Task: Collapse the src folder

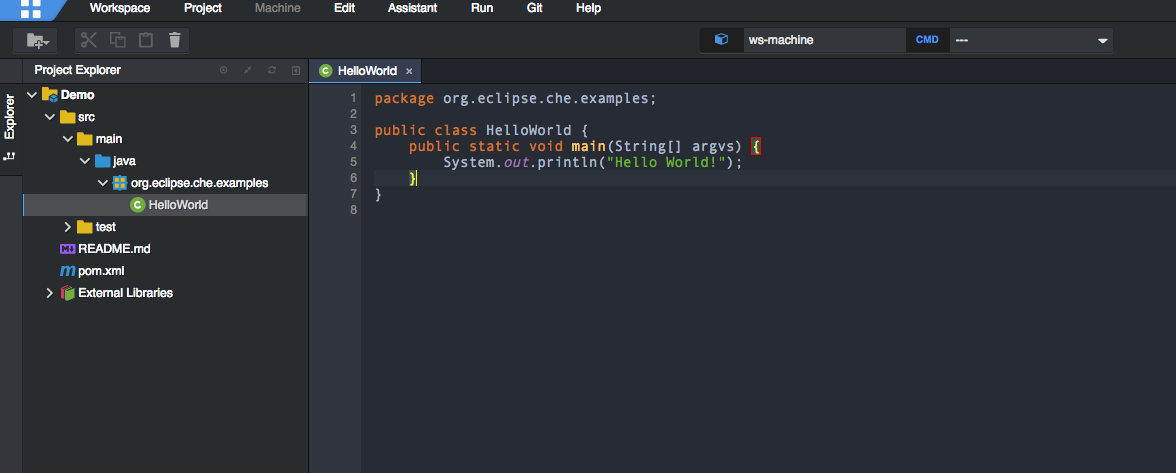Action: (50, 117)
